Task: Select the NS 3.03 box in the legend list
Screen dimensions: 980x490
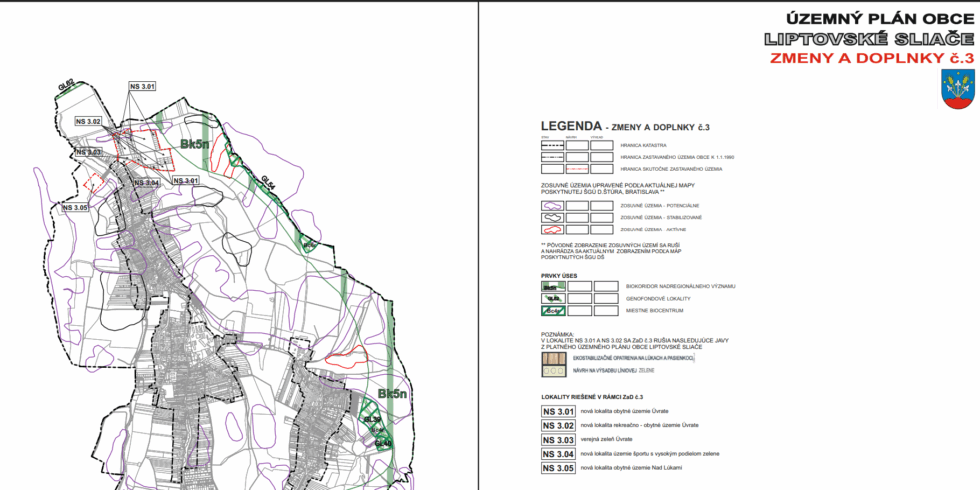Action: point(557,440)
